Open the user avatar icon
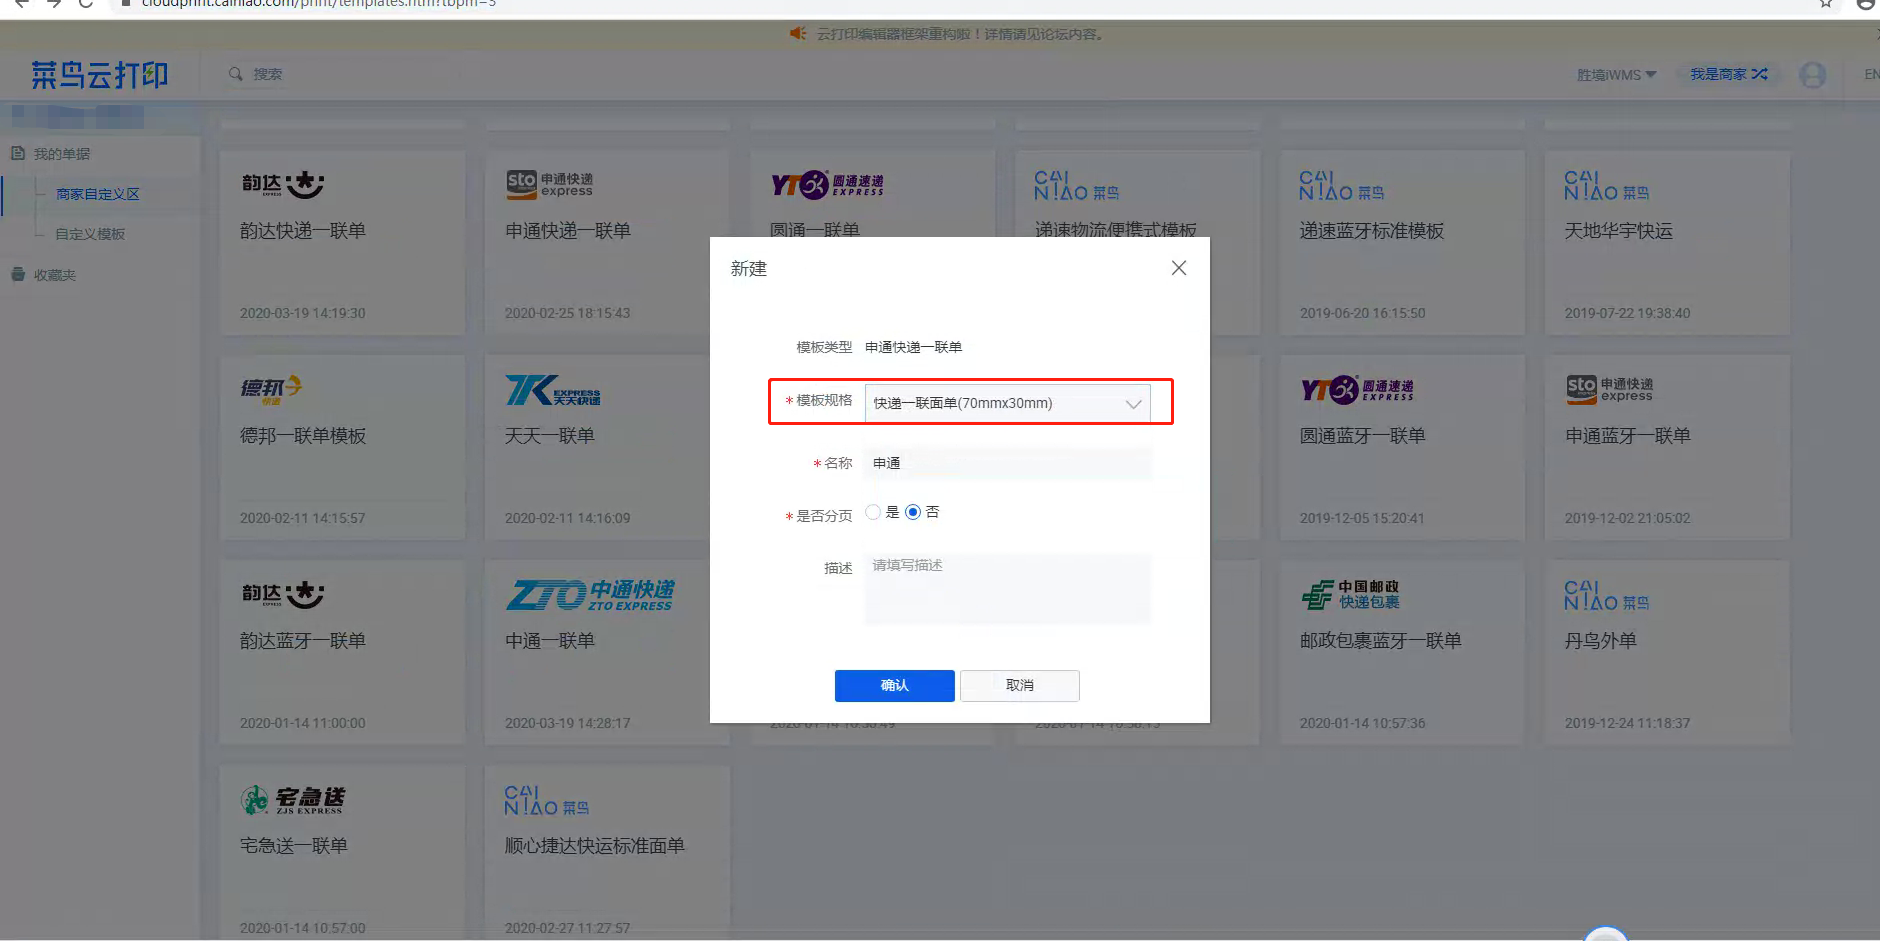 click(x=1812, y=75)
